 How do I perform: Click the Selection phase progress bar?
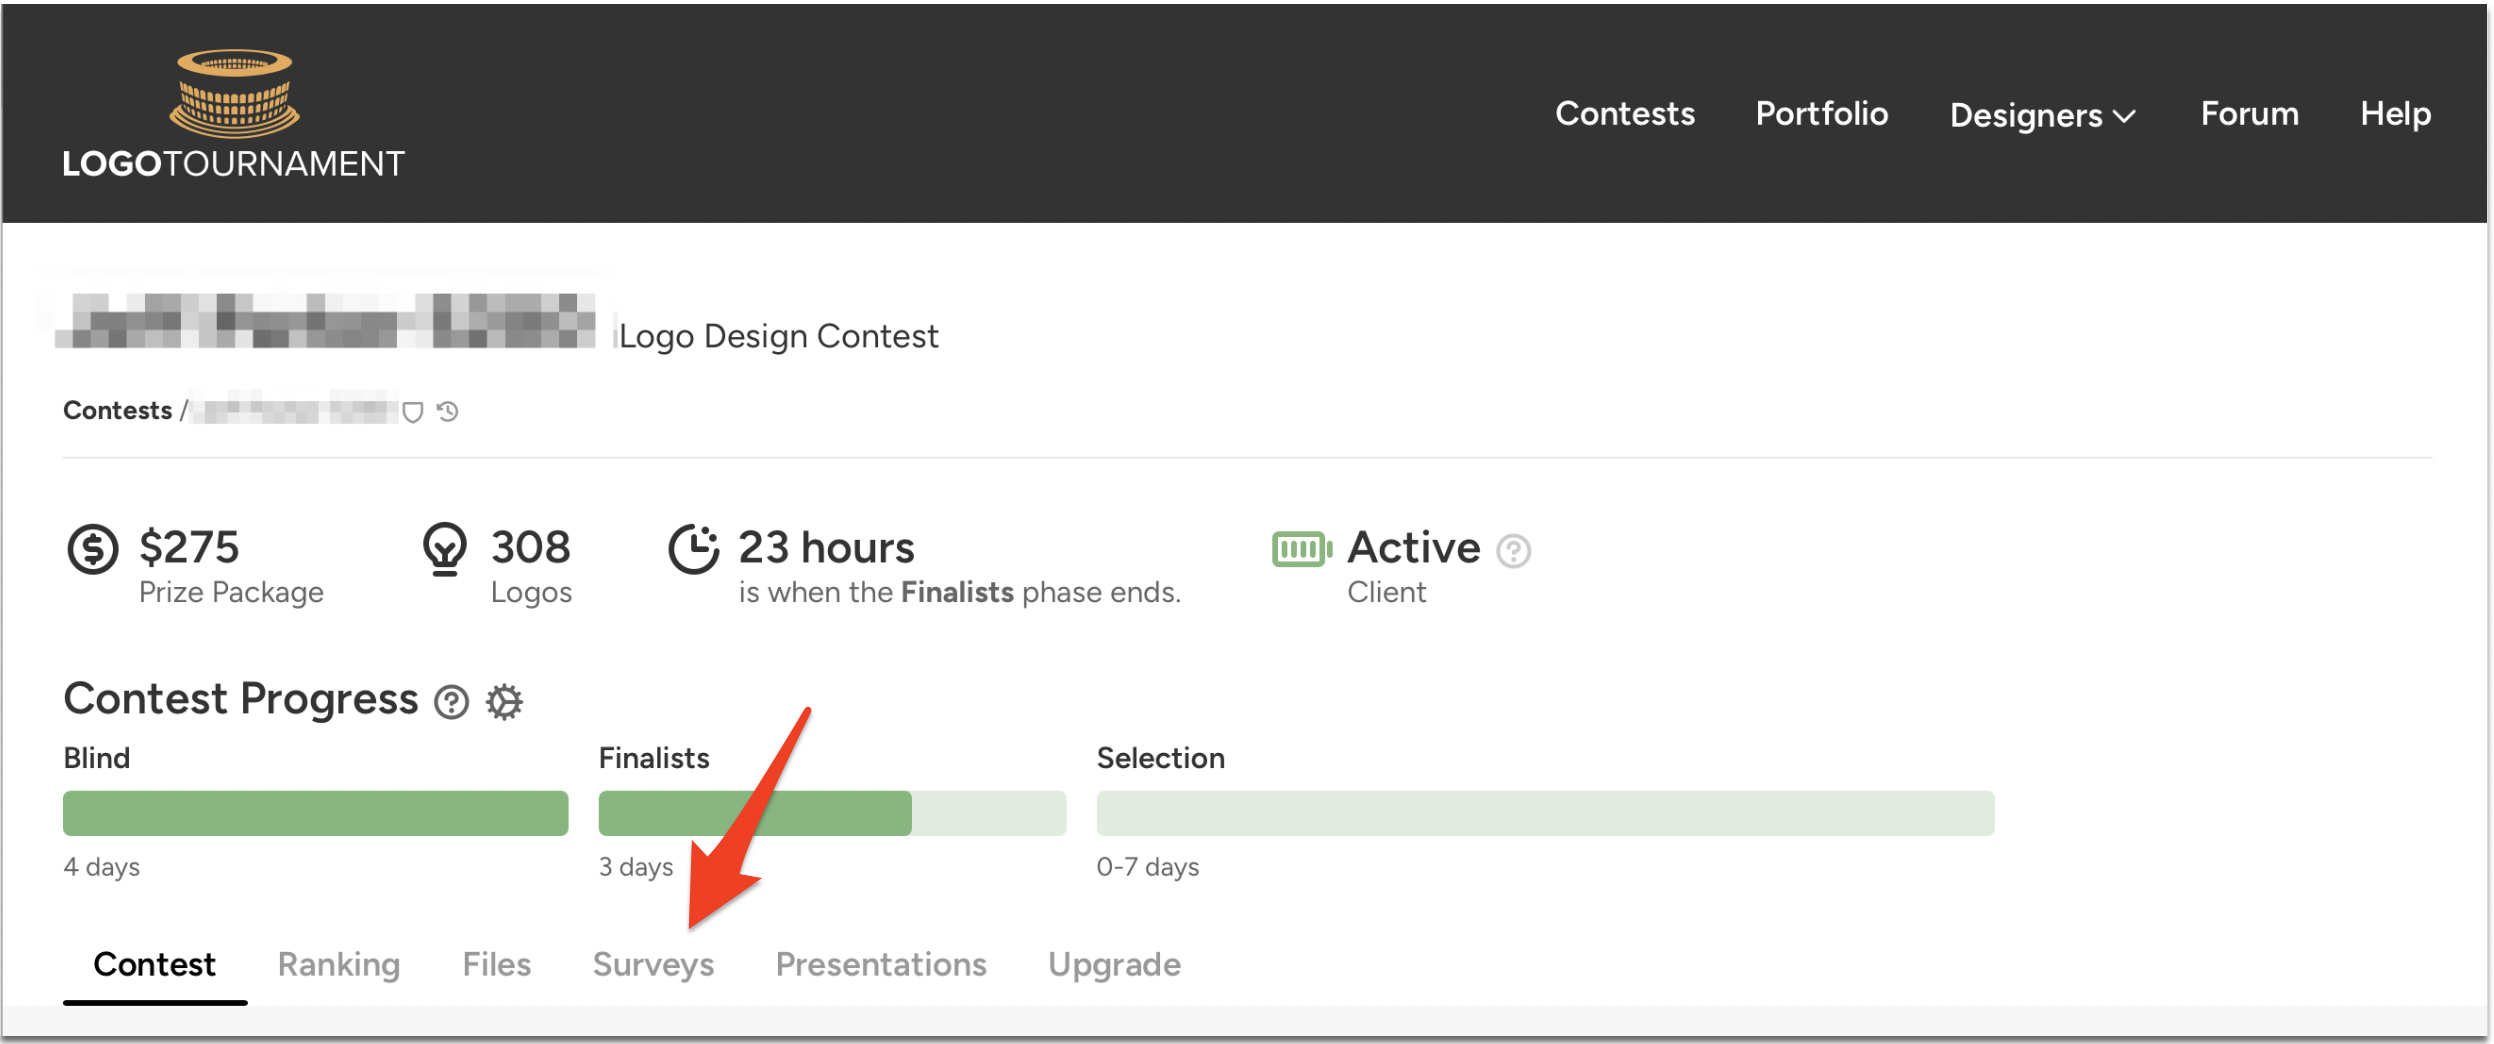1545,813
